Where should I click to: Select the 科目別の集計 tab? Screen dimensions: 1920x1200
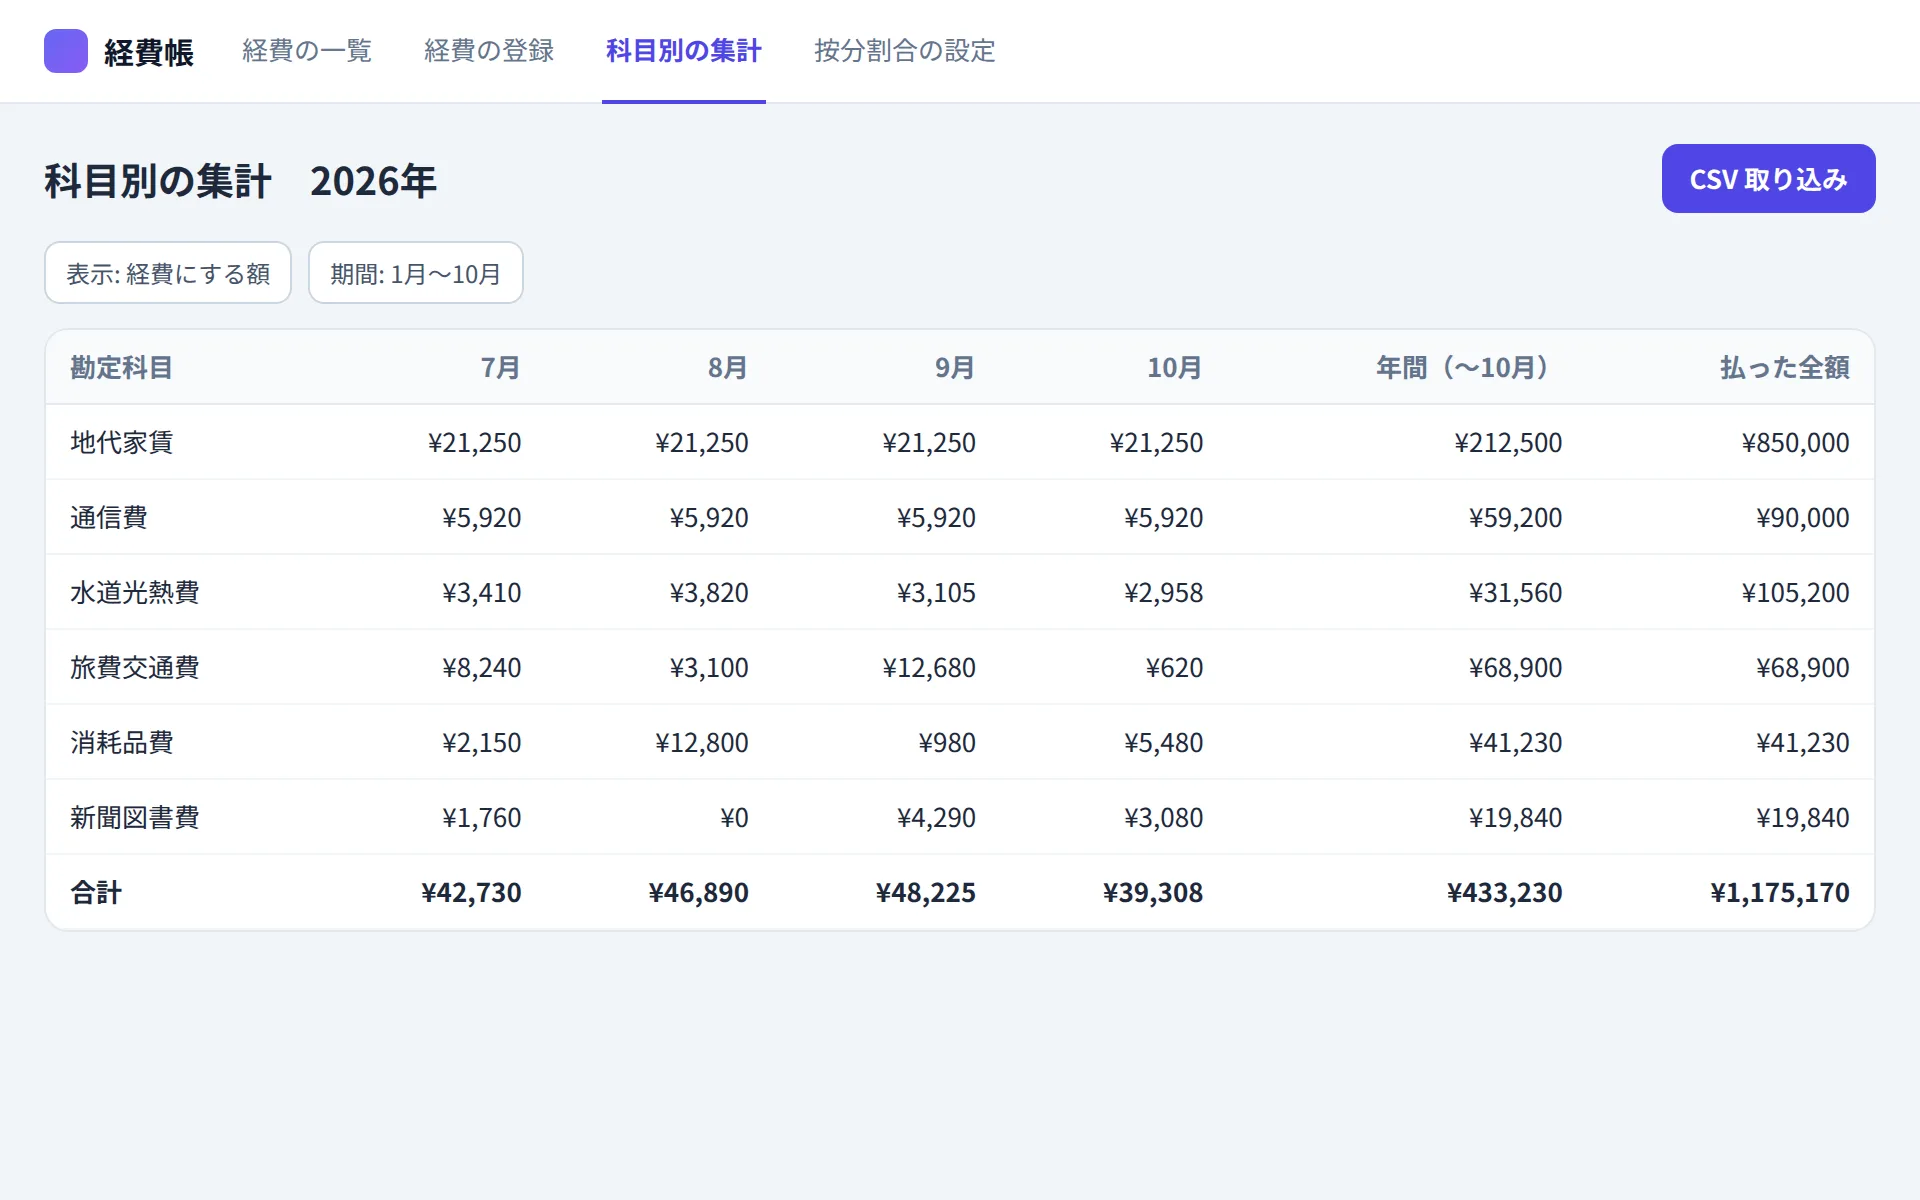pos(684,51)
